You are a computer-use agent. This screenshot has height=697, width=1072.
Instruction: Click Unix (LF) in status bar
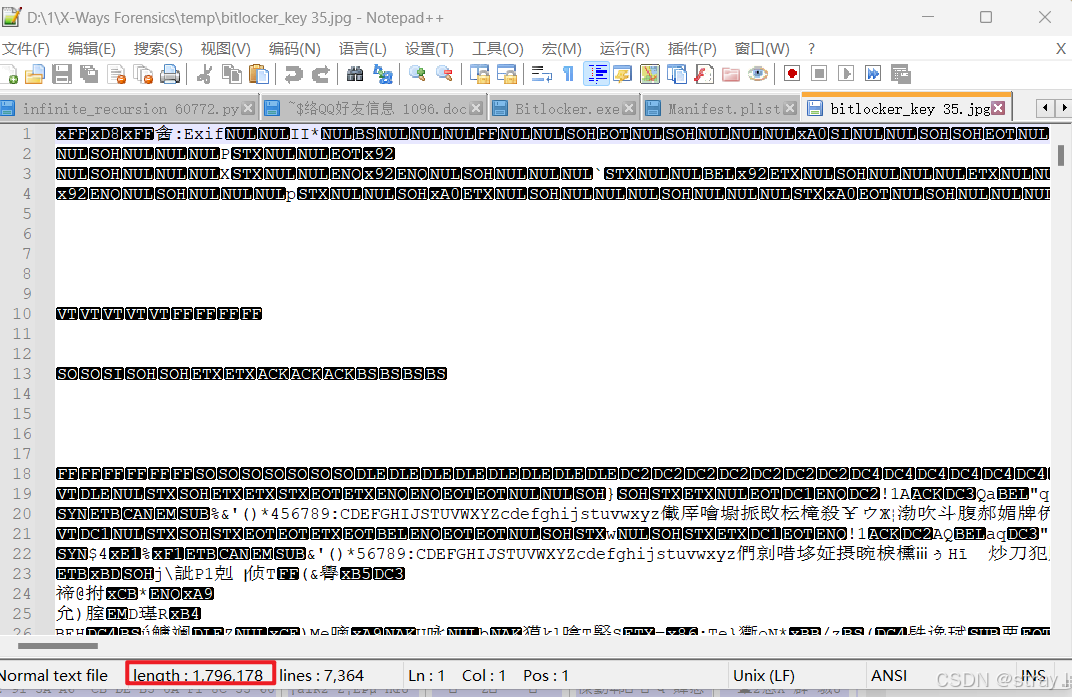tap(764, 676)
